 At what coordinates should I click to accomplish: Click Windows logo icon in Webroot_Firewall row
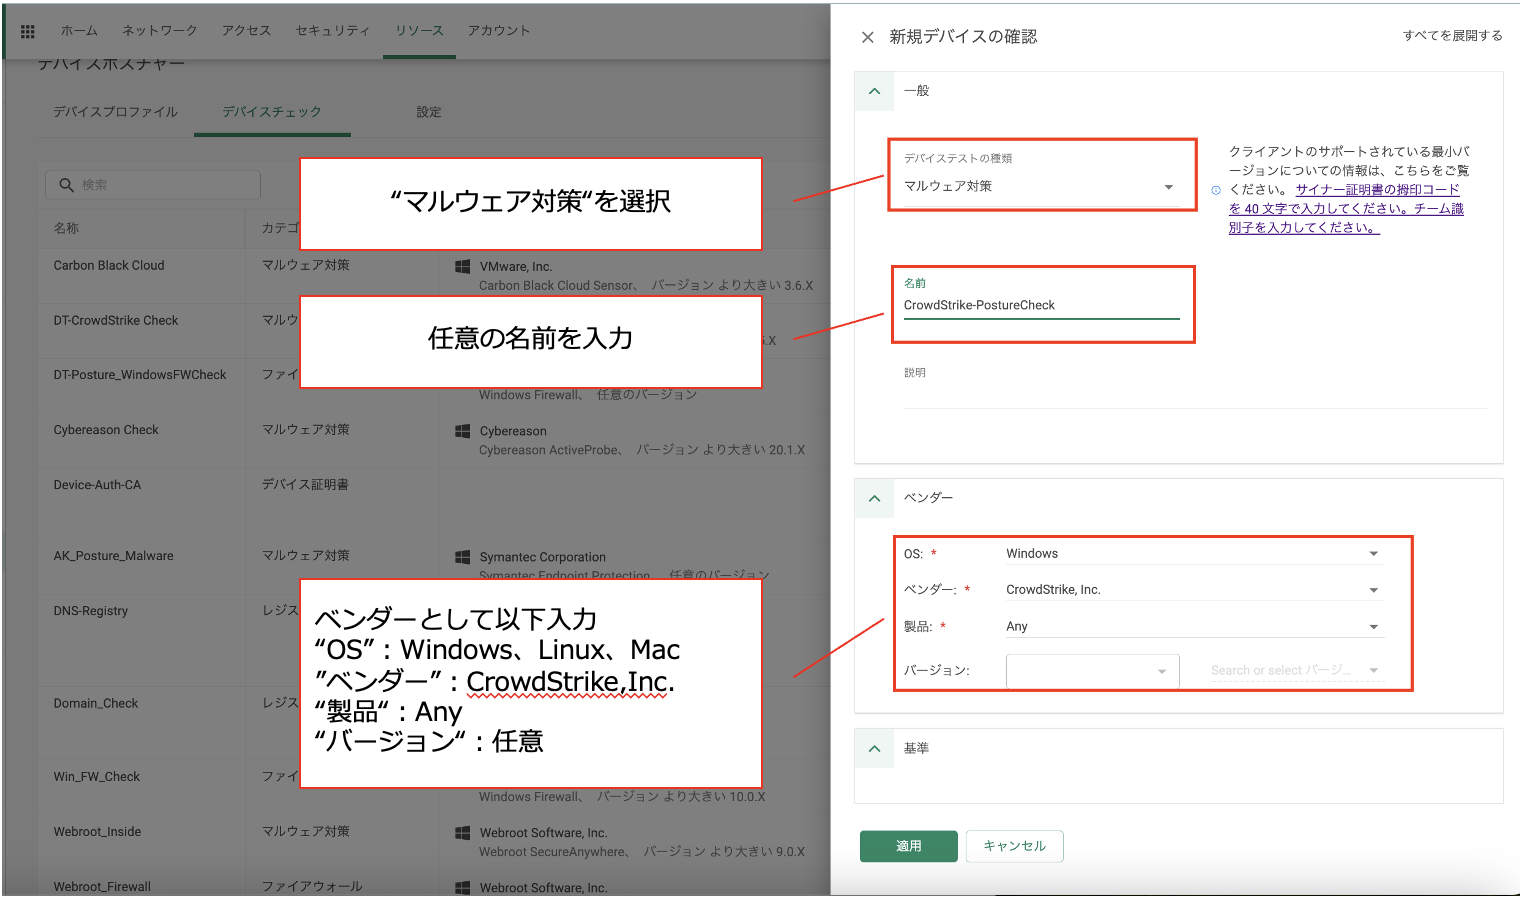(x=463, y=888)
